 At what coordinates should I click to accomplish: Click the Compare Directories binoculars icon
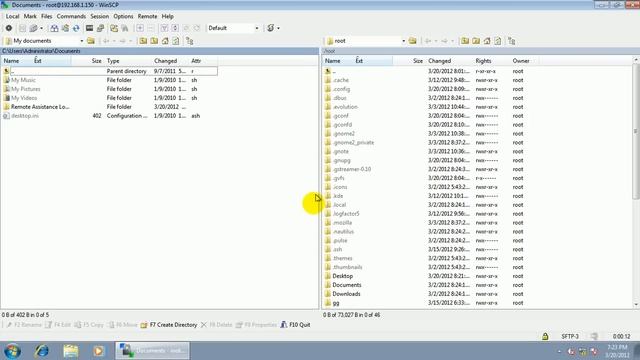click(54, 28)
